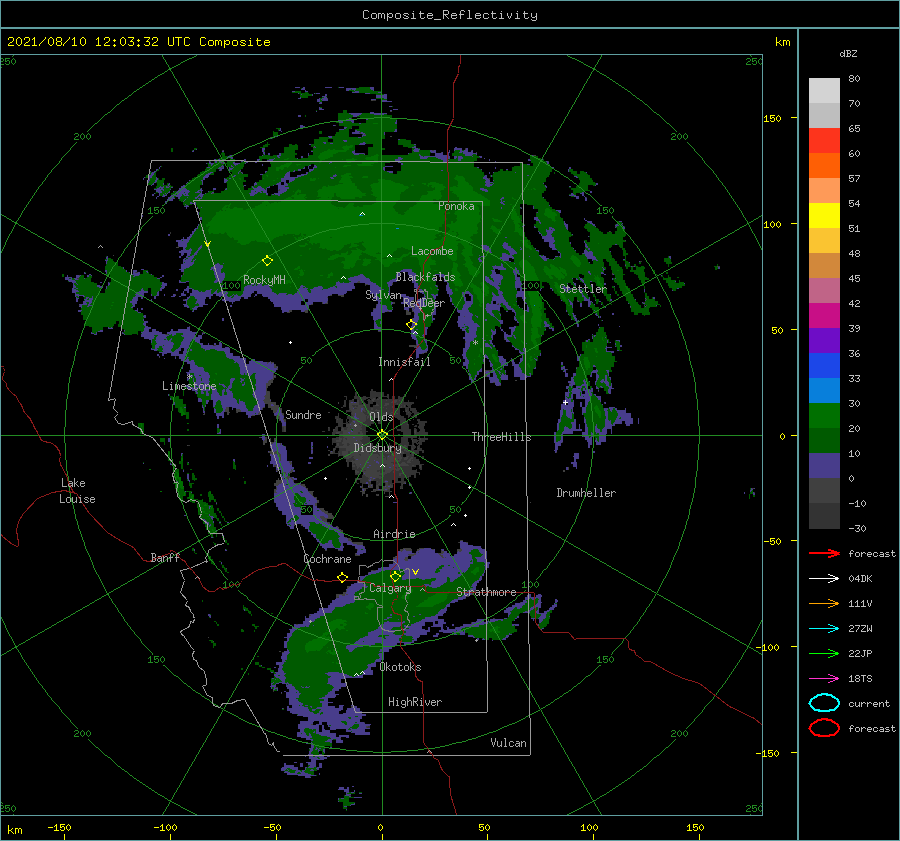Click the yellow diamond marker above Calgary
This screenshot has width=900, height=841.
point(395,576)
